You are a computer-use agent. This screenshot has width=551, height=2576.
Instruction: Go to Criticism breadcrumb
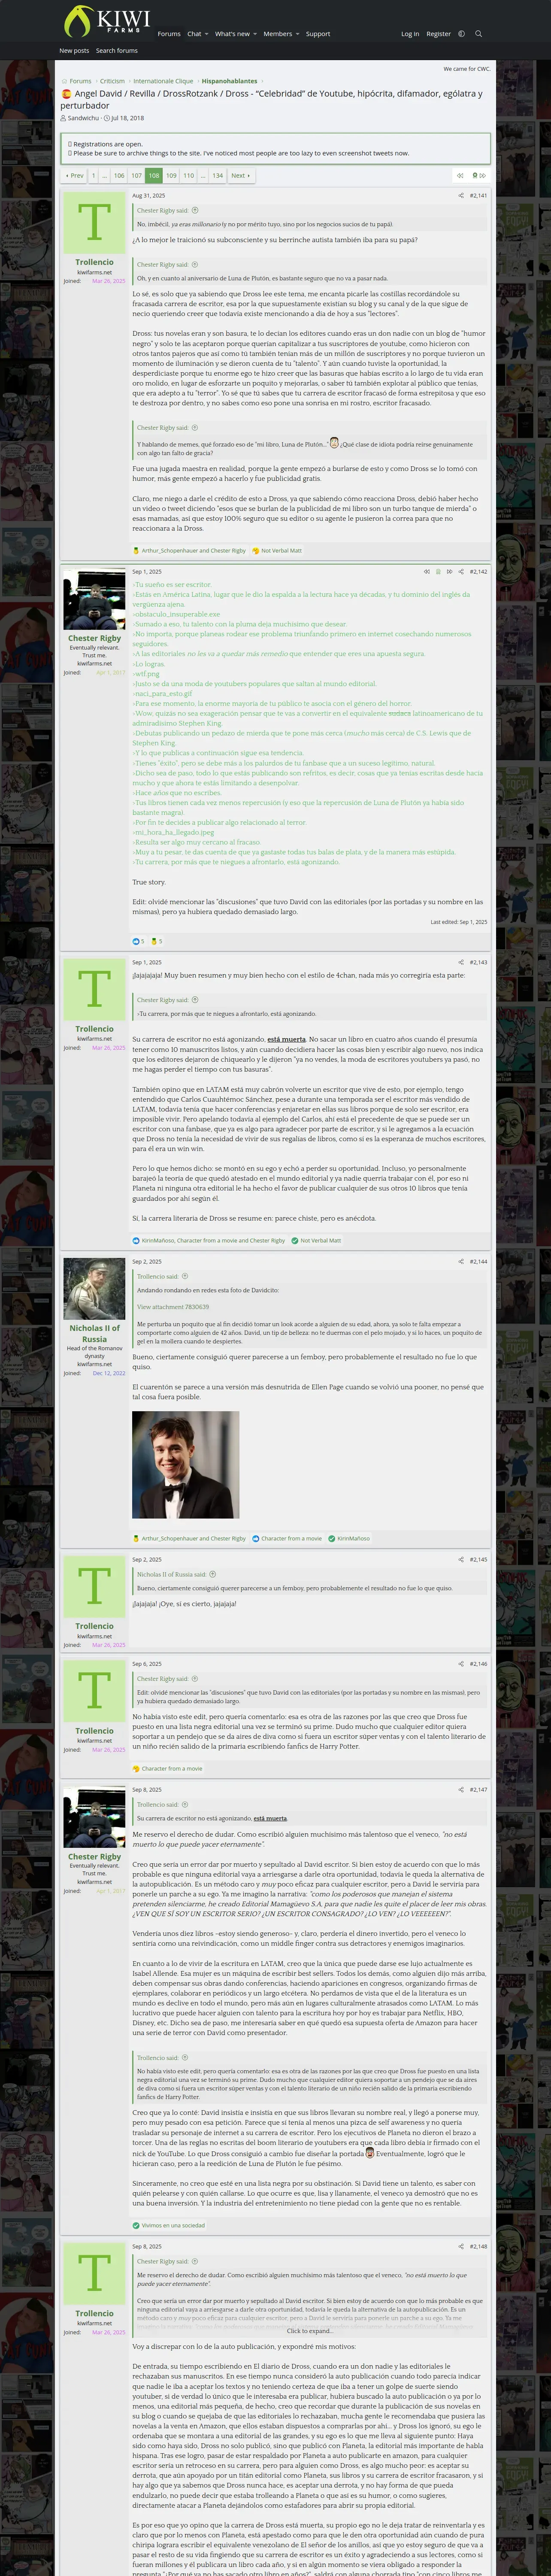point(112,81)
